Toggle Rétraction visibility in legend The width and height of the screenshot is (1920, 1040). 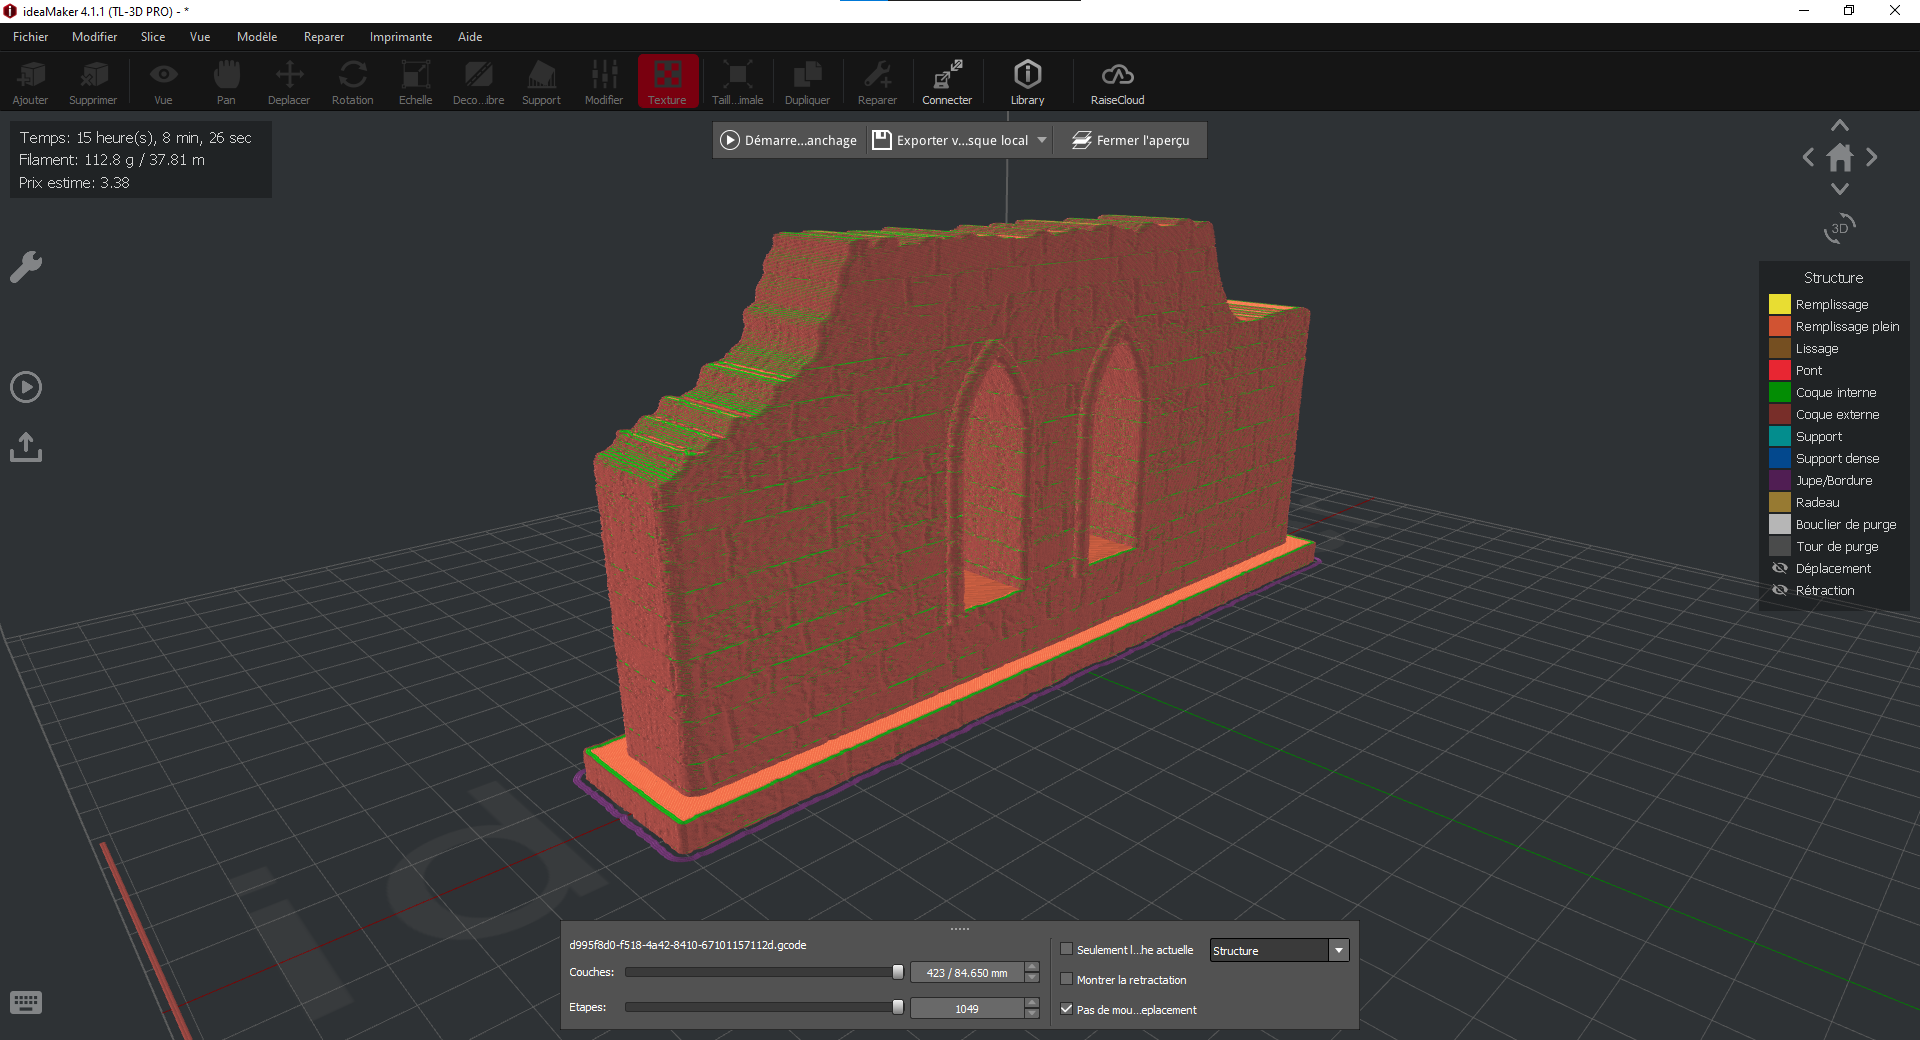coord(1780,590)
